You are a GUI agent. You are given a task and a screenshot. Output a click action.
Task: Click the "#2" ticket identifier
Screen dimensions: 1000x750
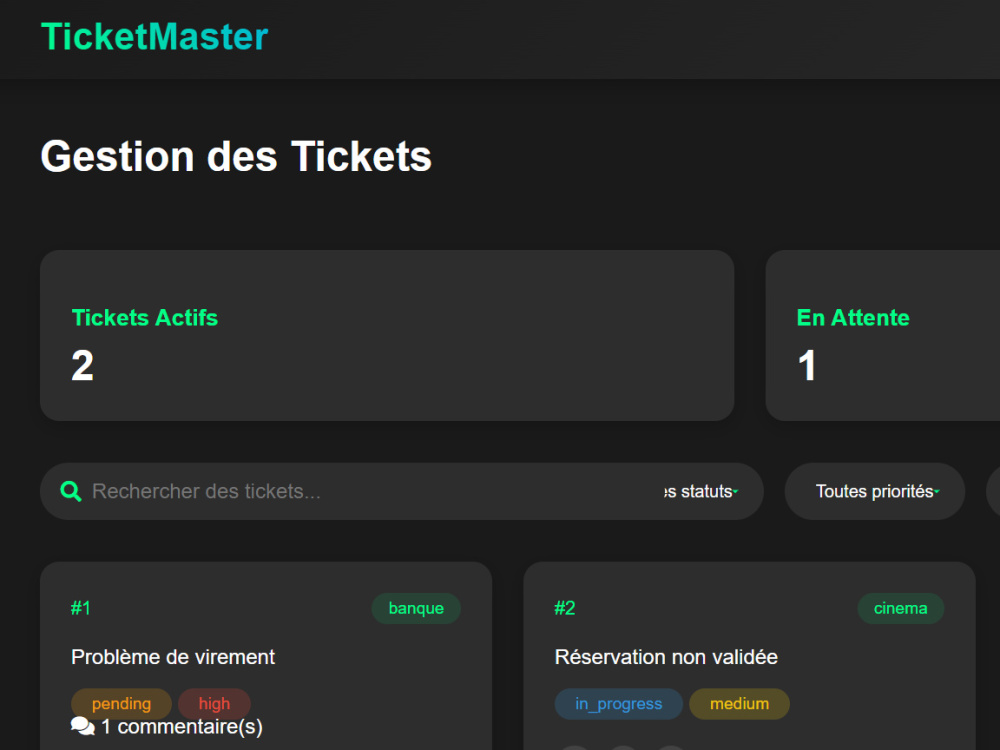click(565, 608)
